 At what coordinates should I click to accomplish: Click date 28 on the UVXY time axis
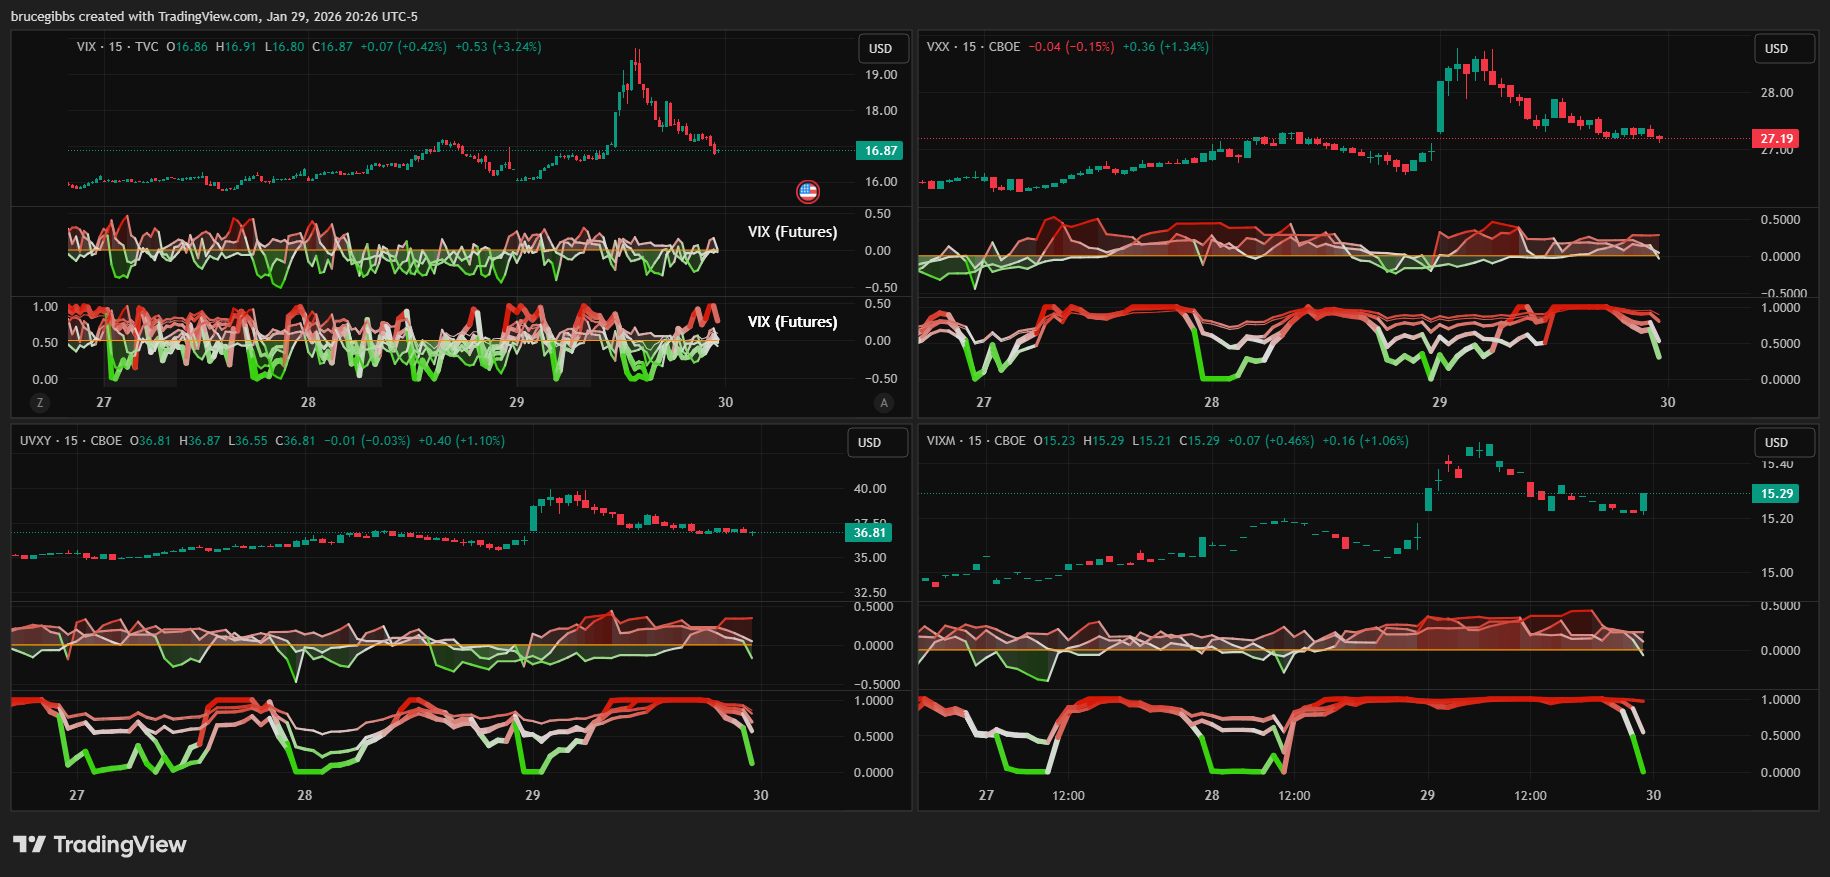tap(304, 795)
